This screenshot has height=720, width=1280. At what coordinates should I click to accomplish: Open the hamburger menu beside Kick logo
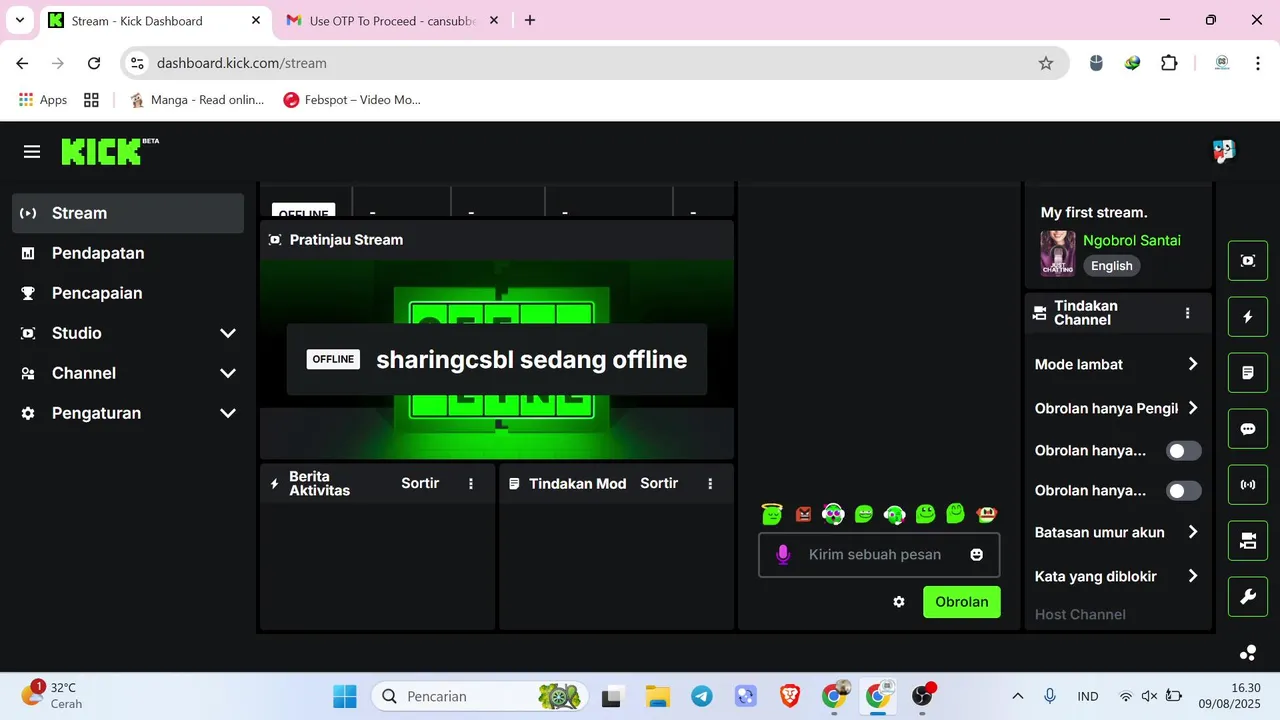[32, 152]
